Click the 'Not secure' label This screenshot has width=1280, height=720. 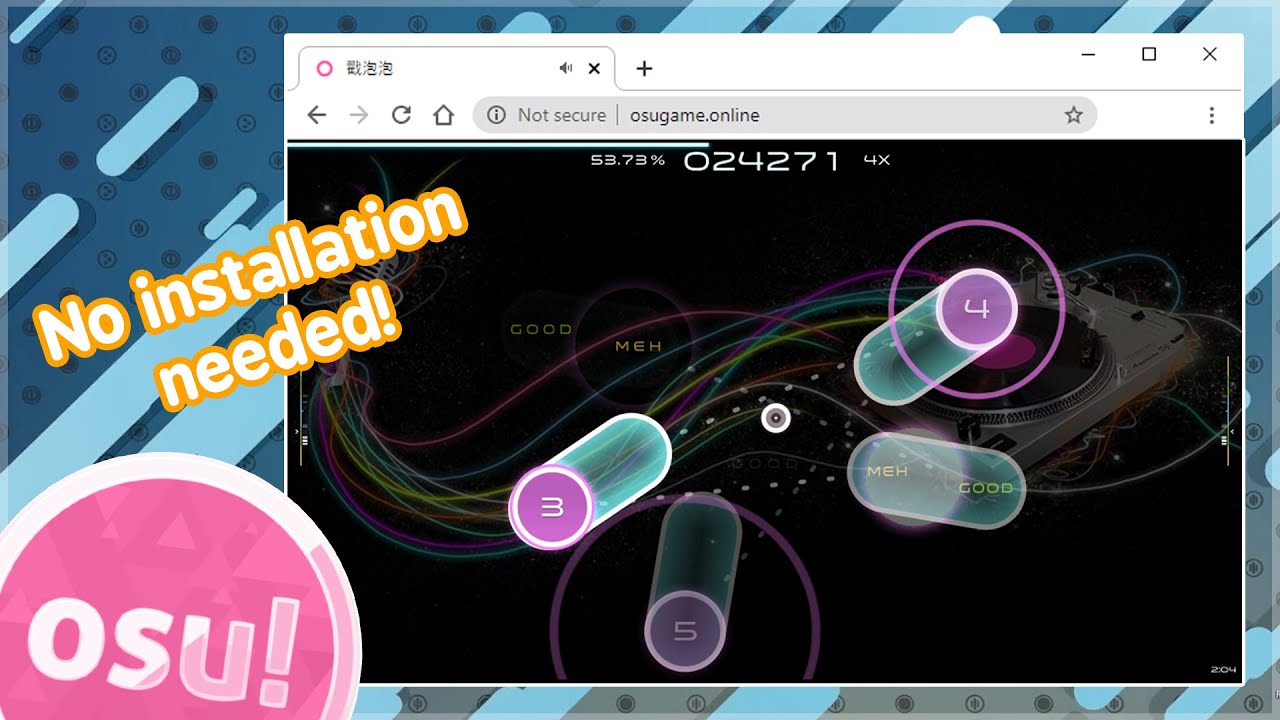[x=562, y=115]
